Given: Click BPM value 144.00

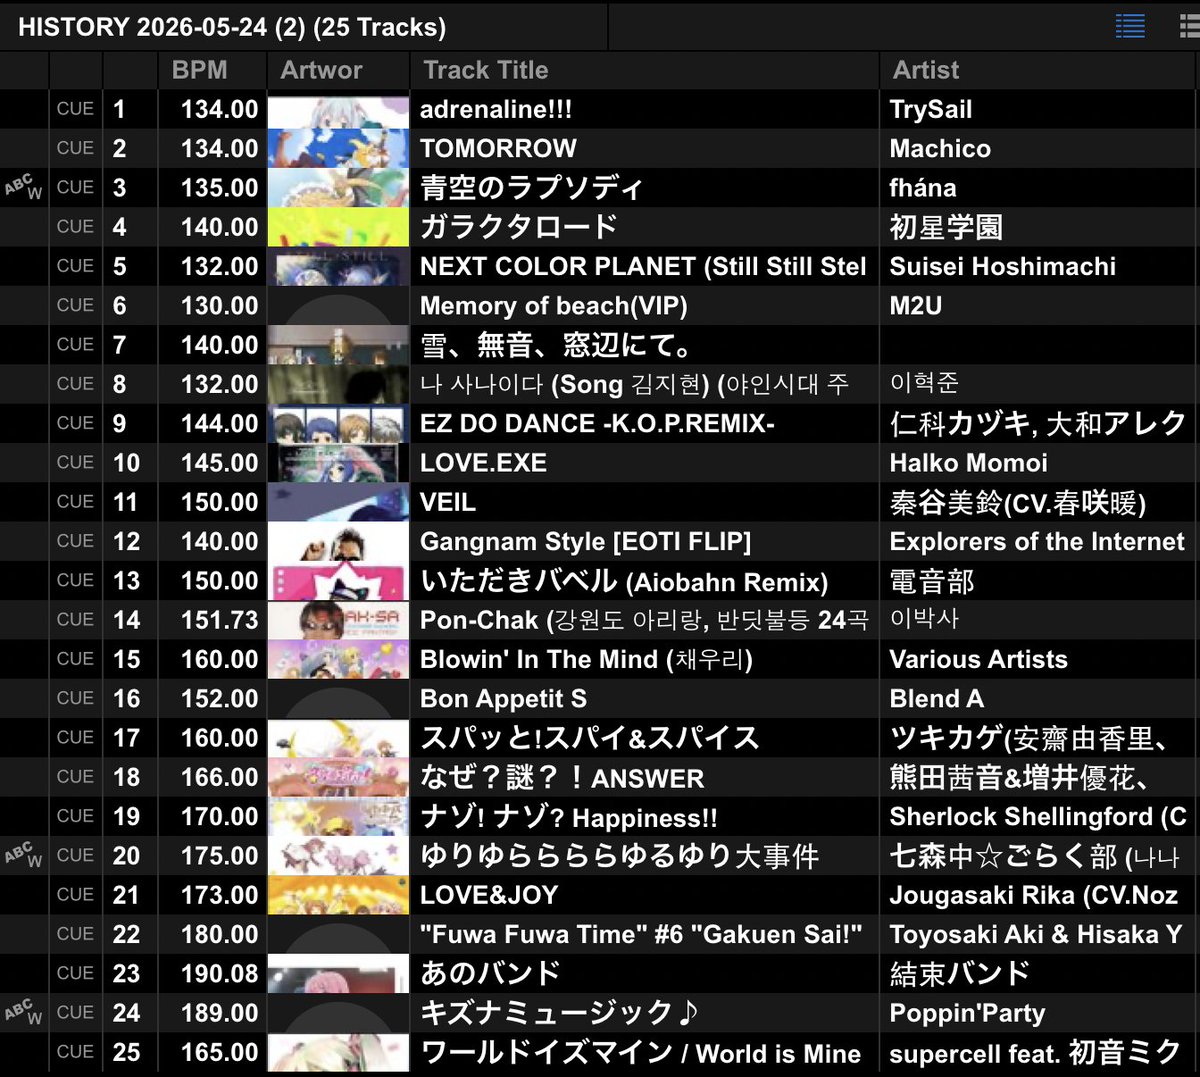Looking at the screenshot, I should 219,423.
